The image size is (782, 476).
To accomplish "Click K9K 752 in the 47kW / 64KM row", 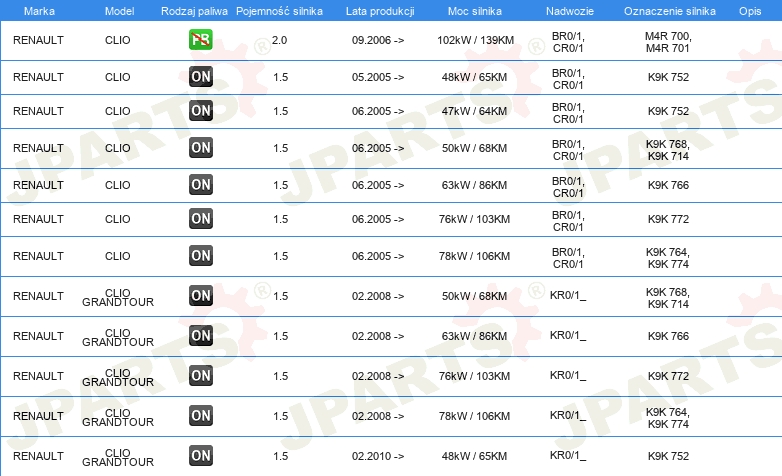I will (668, 111).
